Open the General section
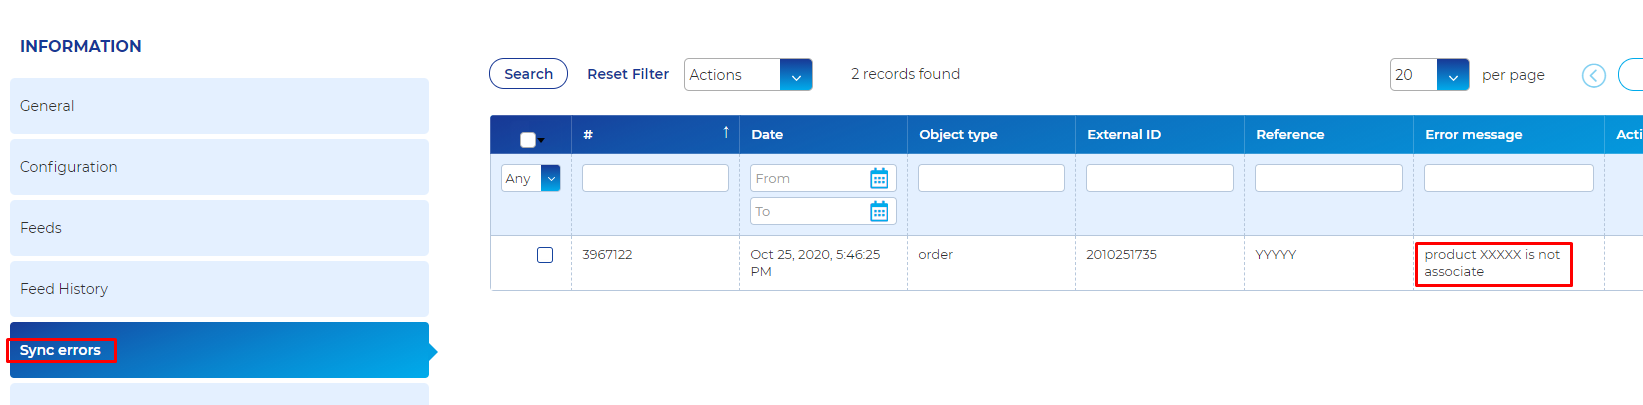This screenshot has height=405, width=1643. (x=219, y=106)
